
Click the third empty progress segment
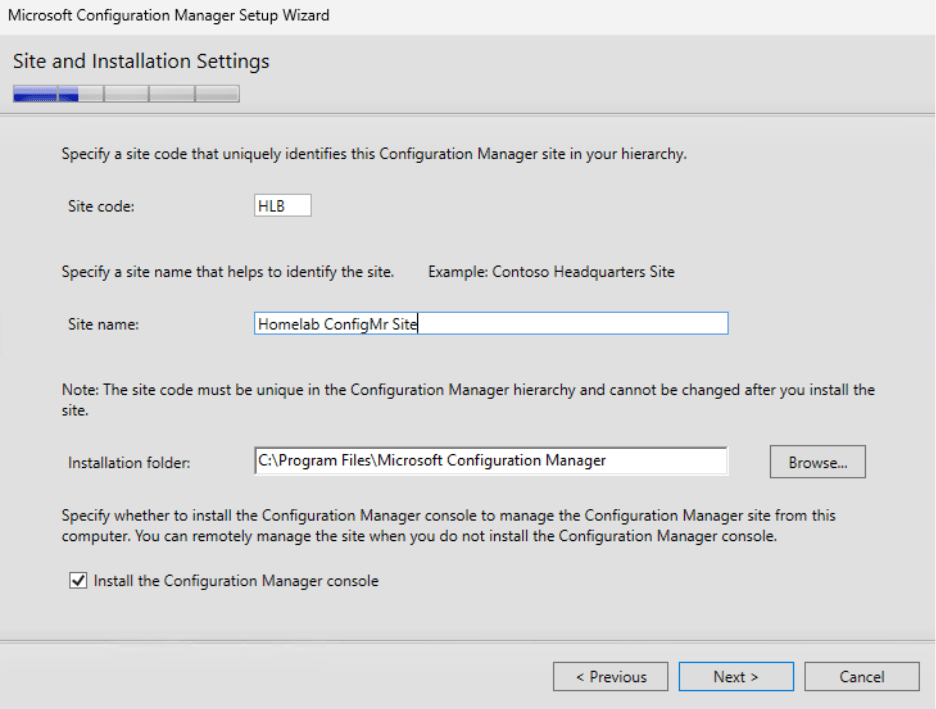coord(125,93)
